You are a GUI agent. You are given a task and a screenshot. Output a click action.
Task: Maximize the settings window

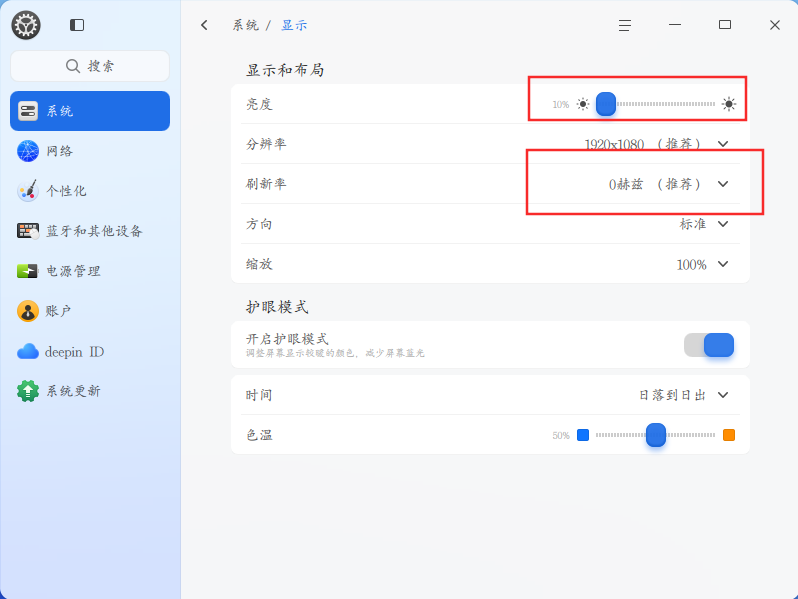pos(725,24)
